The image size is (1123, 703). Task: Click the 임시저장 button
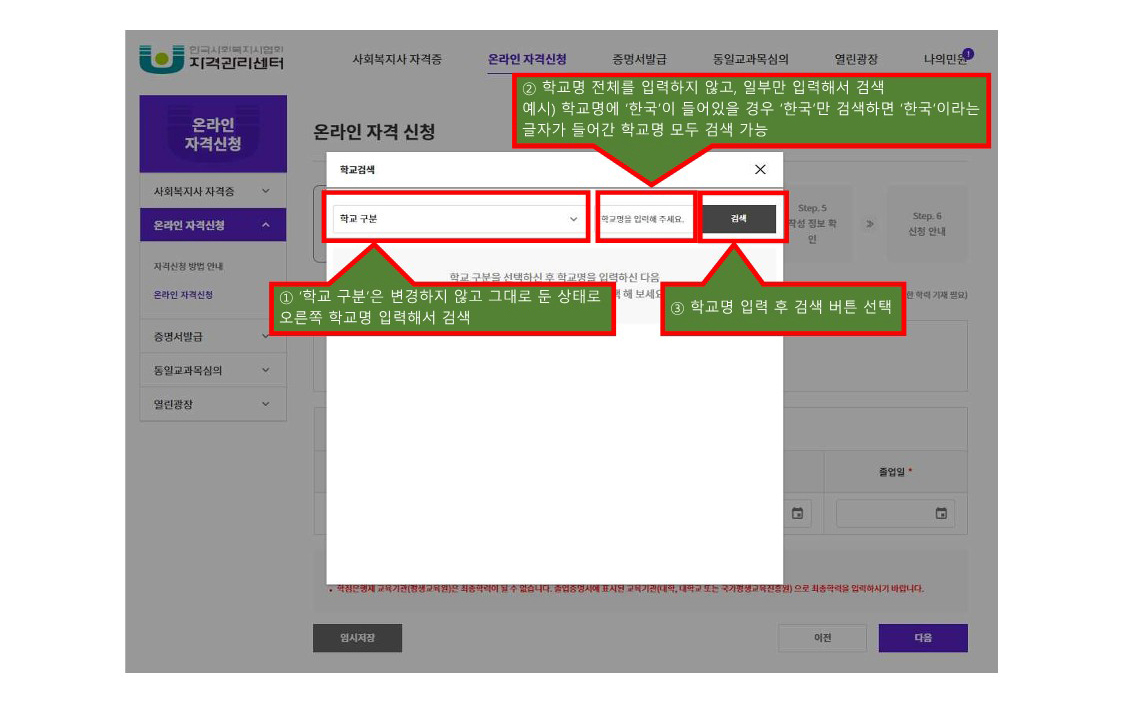pos(357,638)
